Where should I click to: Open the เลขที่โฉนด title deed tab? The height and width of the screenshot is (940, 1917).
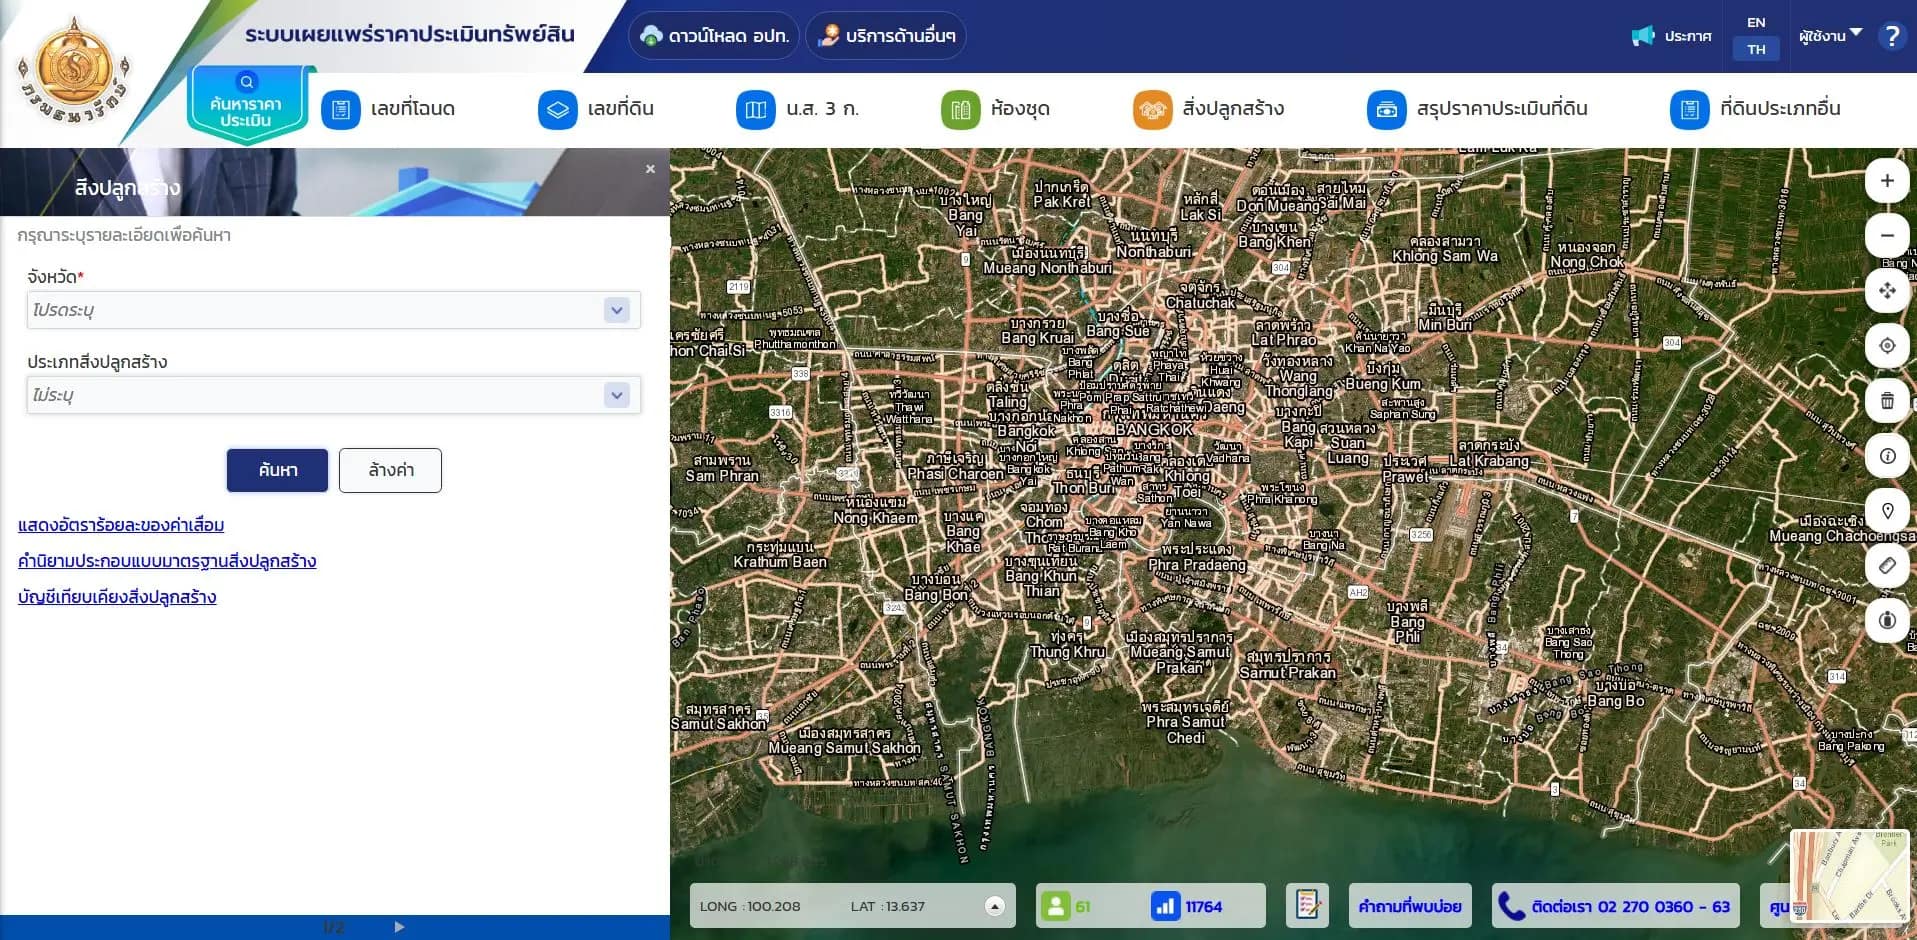point(389,109)
